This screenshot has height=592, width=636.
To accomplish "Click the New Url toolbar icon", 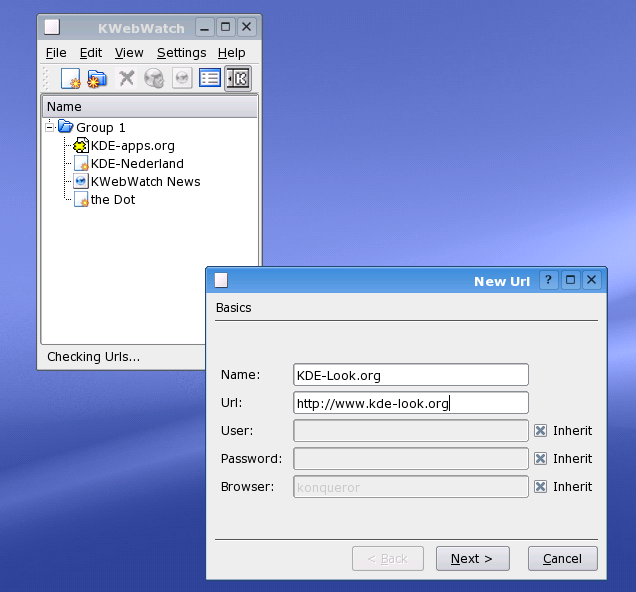I will click(71, 78).
